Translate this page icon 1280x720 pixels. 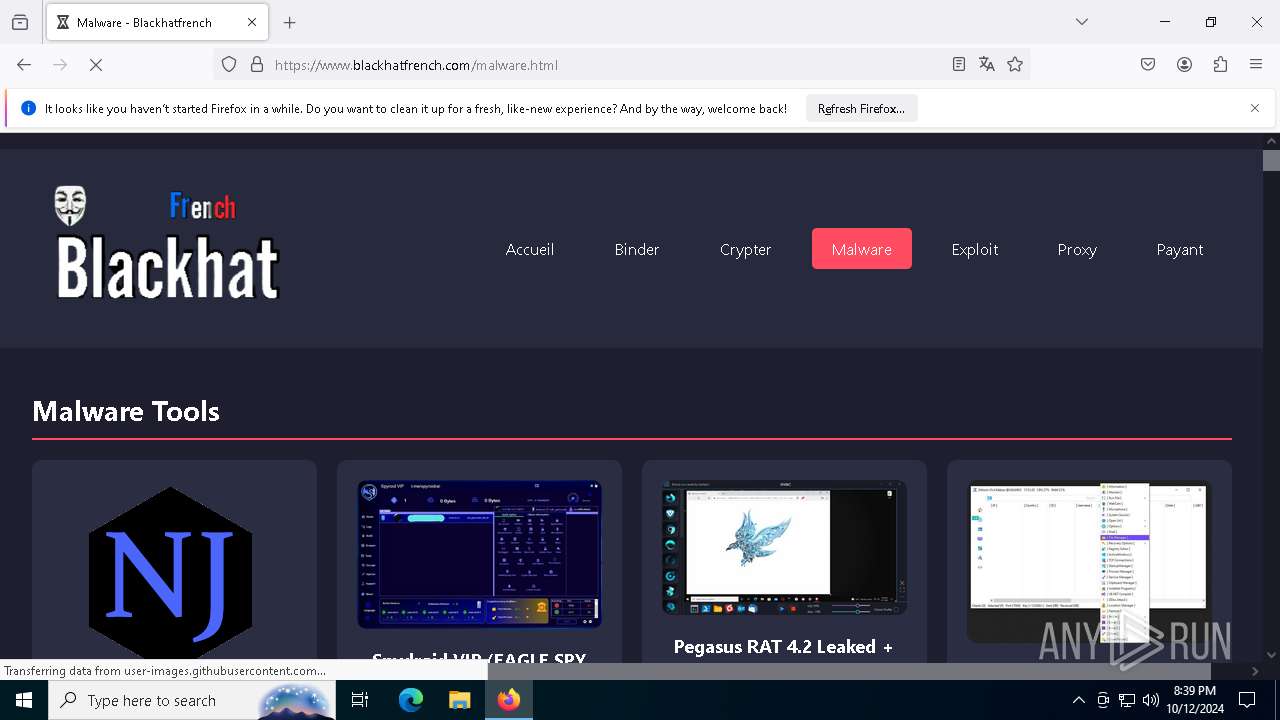[x=987, y=65]
